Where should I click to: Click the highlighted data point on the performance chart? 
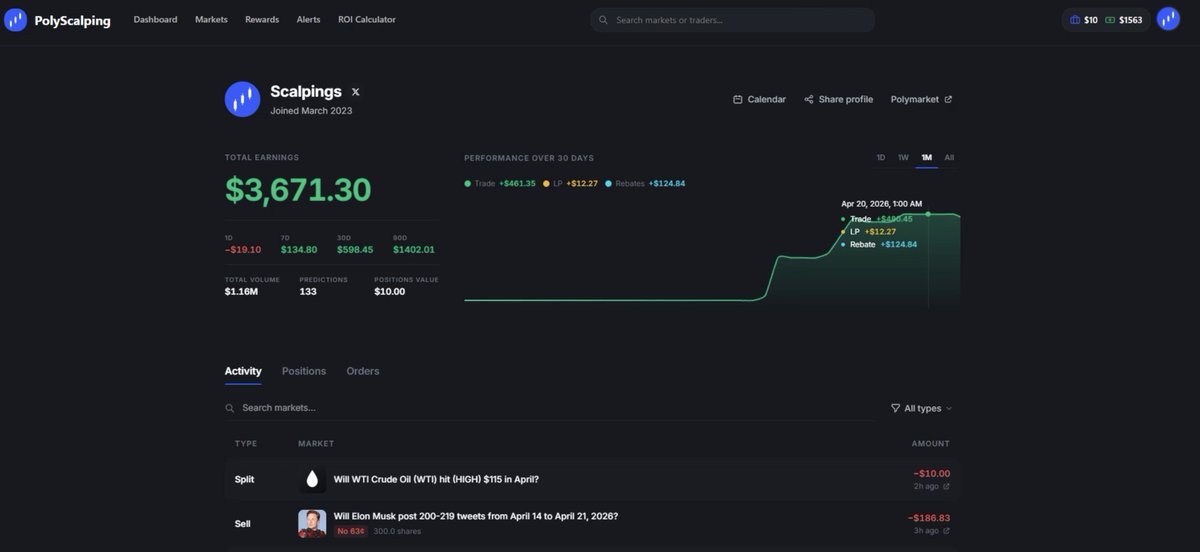coord(928,214)
